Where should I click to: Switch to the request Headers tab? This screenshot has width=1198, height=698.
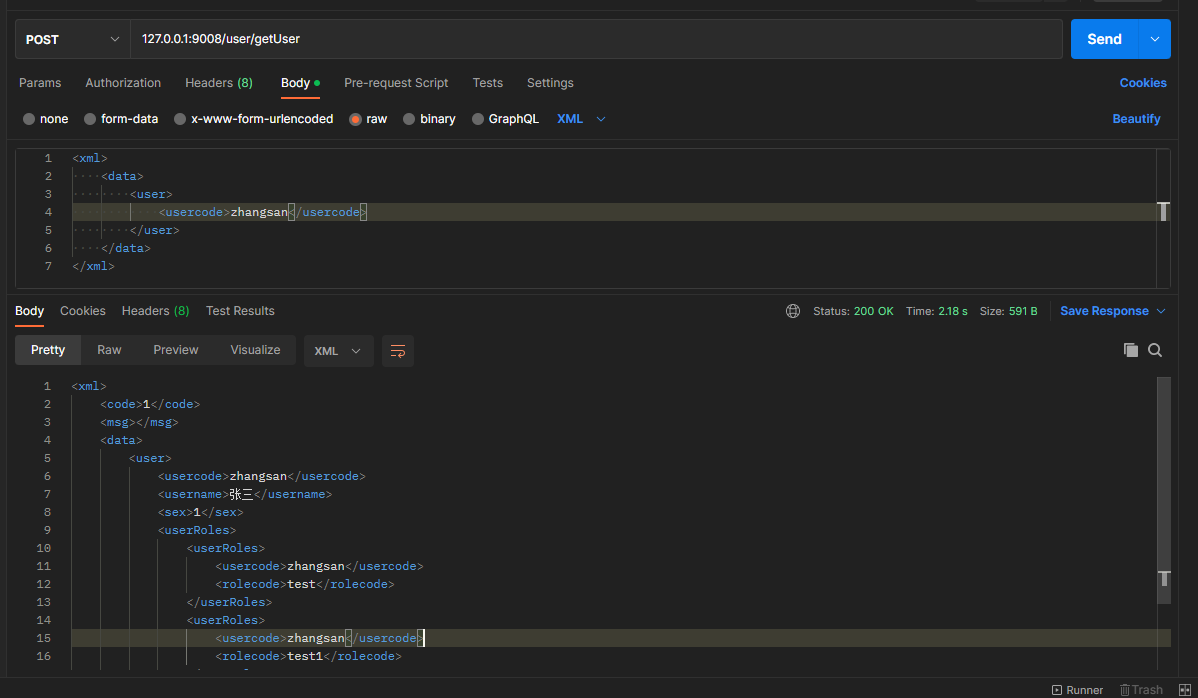coord(218,83)
